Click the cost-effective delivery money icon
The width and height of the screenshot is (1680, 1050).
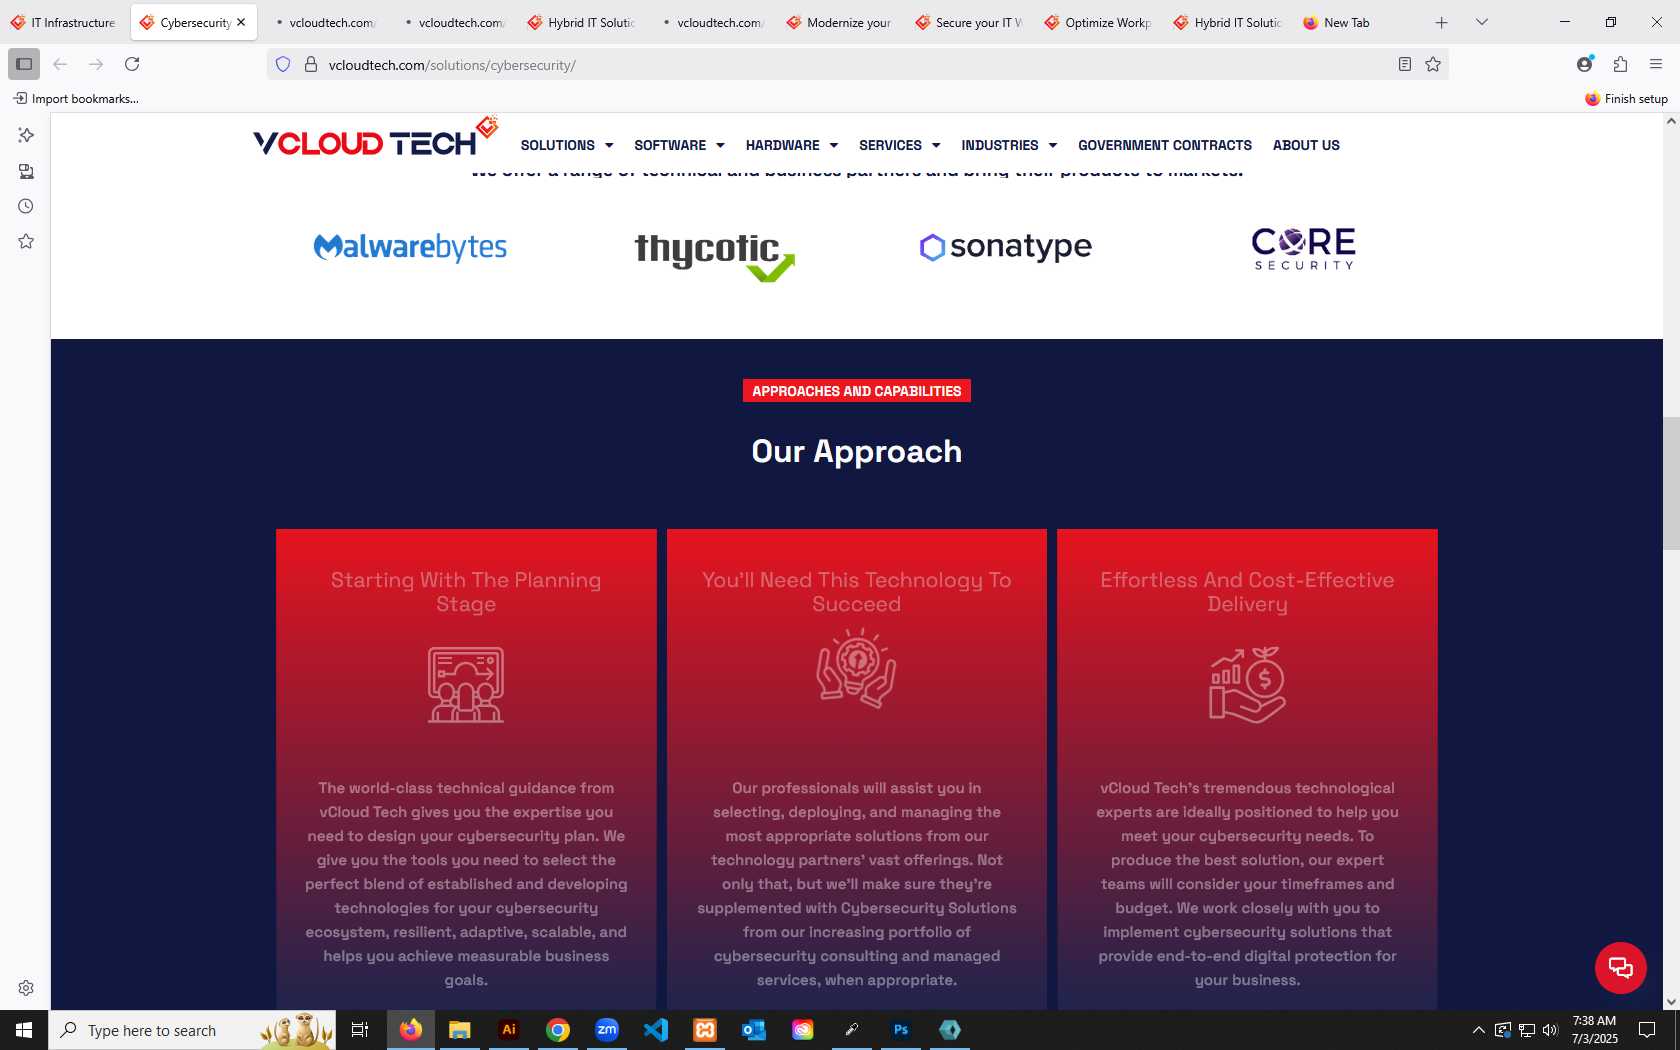pos(1247,685)
